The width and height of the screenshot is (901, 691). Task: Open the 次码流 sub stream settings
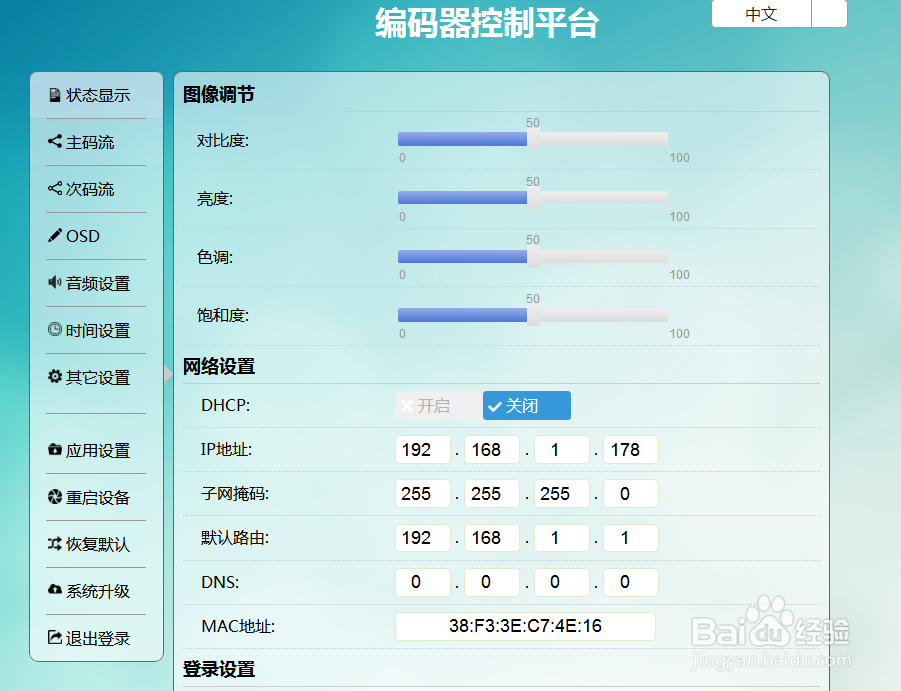tap(85, 189)
